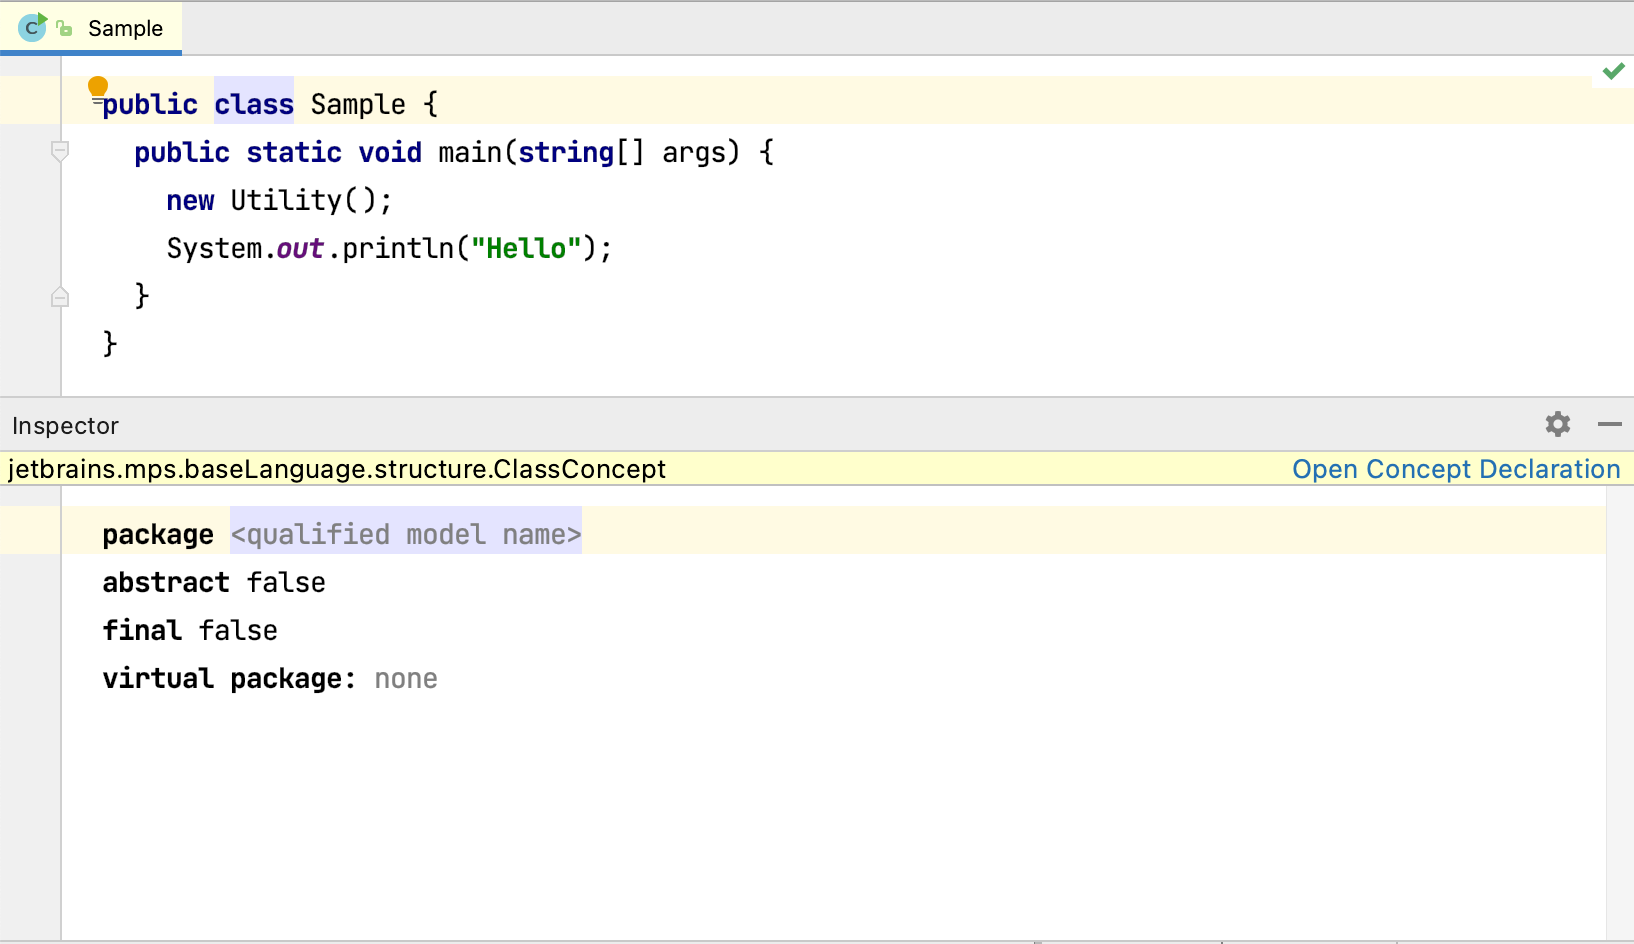The width and height of the screenshot is (1634, 944).
Task: Click the class concept icon on the Sample tab
Action: 31,27
